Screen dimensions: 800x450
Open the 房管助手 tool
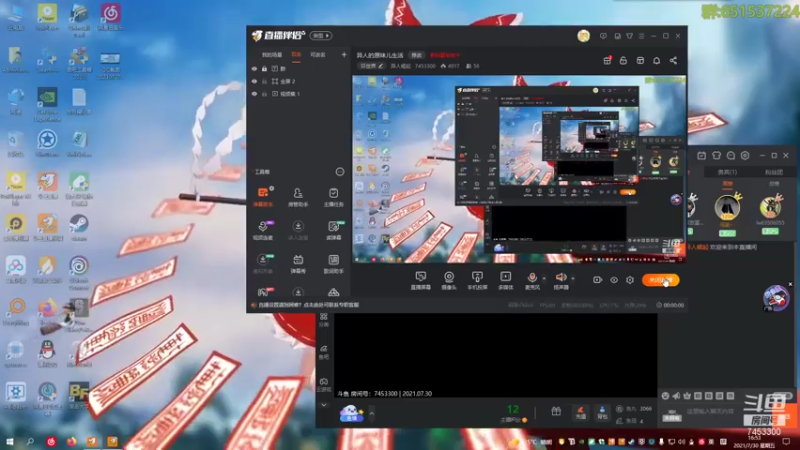pos(298,196)
